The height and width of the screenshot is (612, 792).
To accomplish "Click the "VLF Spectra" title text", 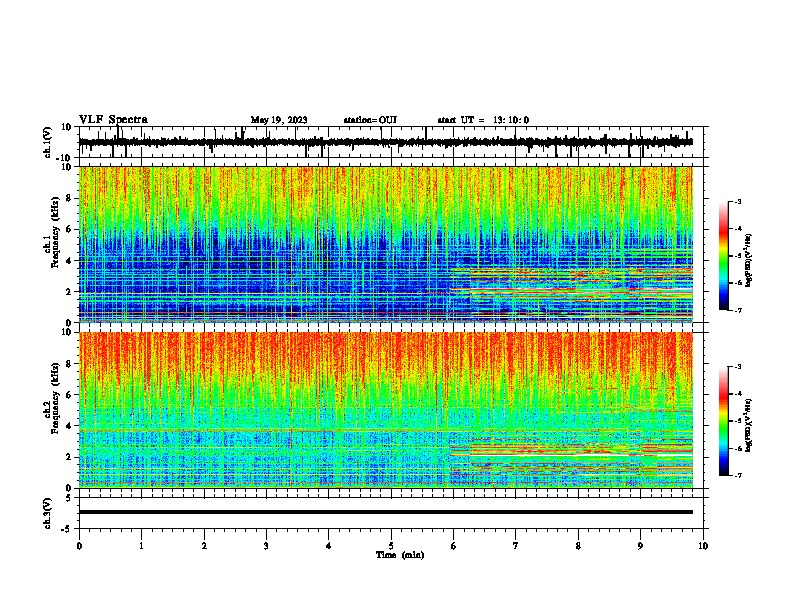I will coord(113,120).
